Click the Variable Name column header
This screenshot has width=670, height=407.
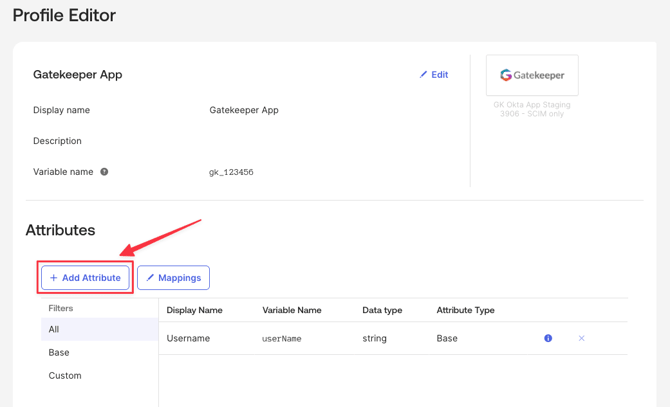click(292, 310)
